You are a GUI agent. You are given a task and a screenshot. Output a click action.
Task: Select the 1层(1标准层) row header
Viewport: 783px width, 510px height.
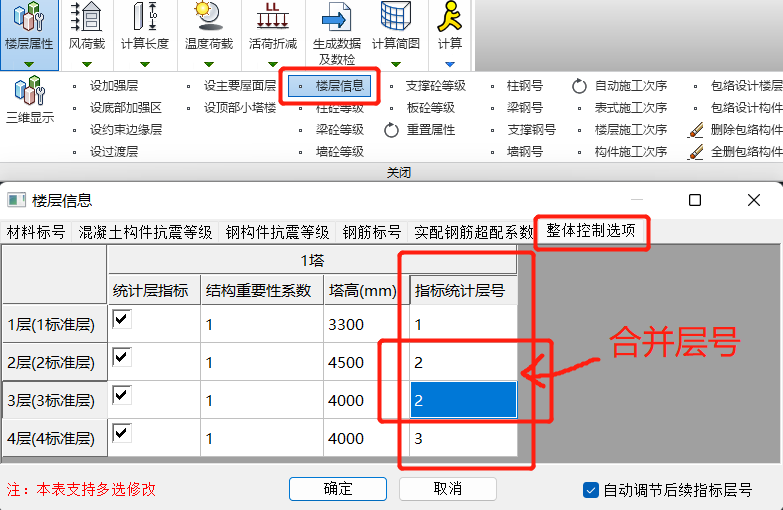(x=55, y=324)
